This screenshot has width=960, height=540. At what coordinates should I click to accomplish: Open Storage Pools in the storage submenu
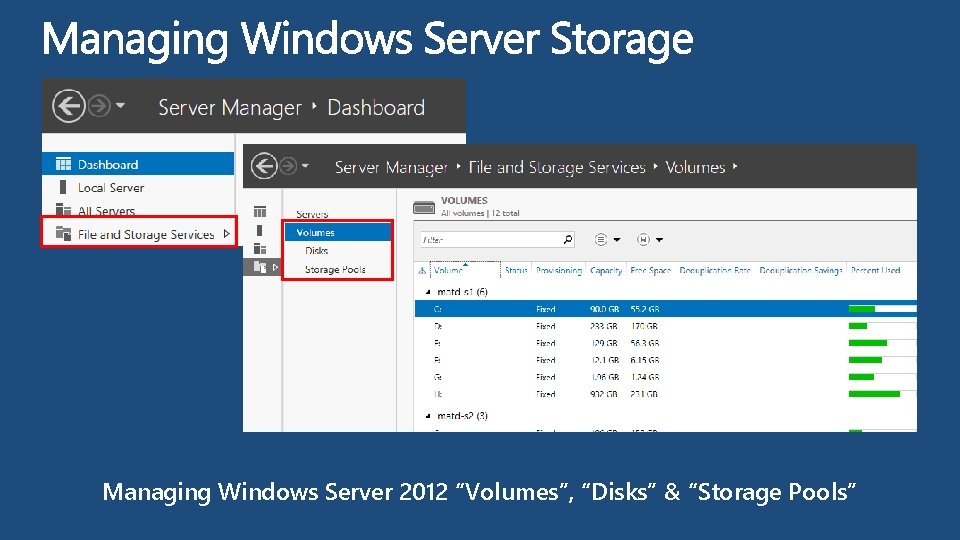coord(335,269)
